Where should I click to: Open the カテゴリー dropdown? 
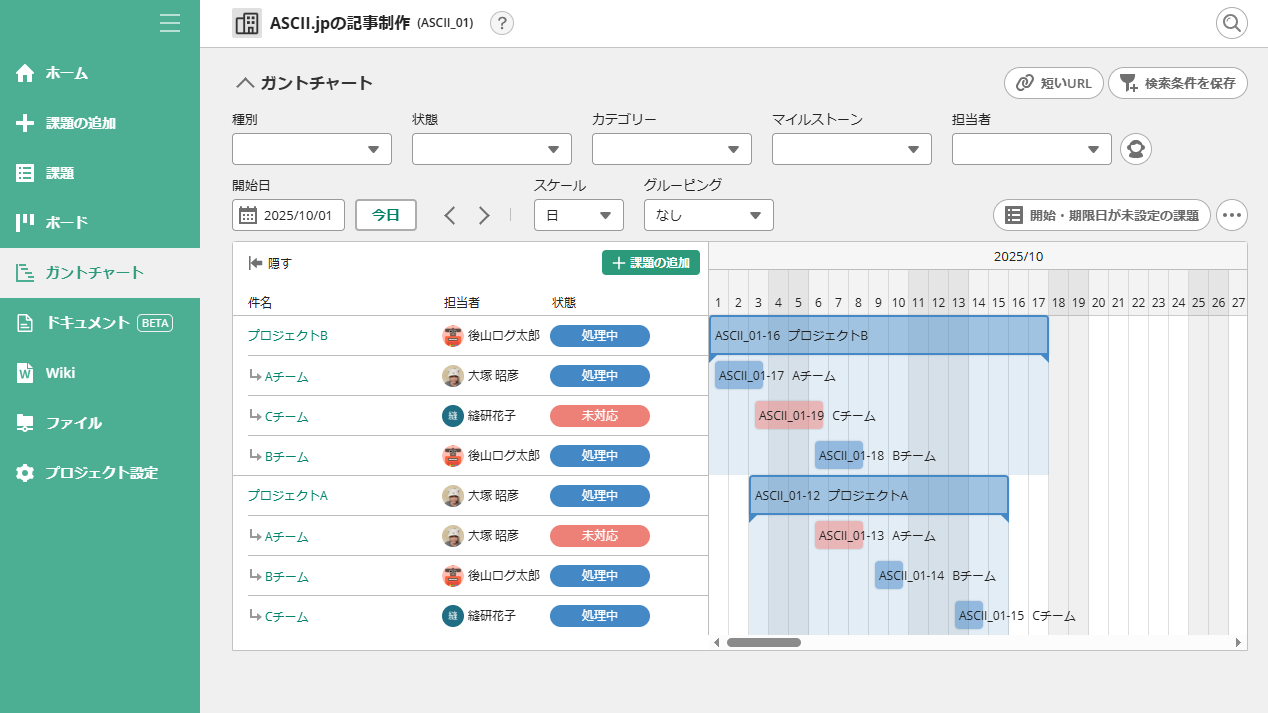click(672, 149)
